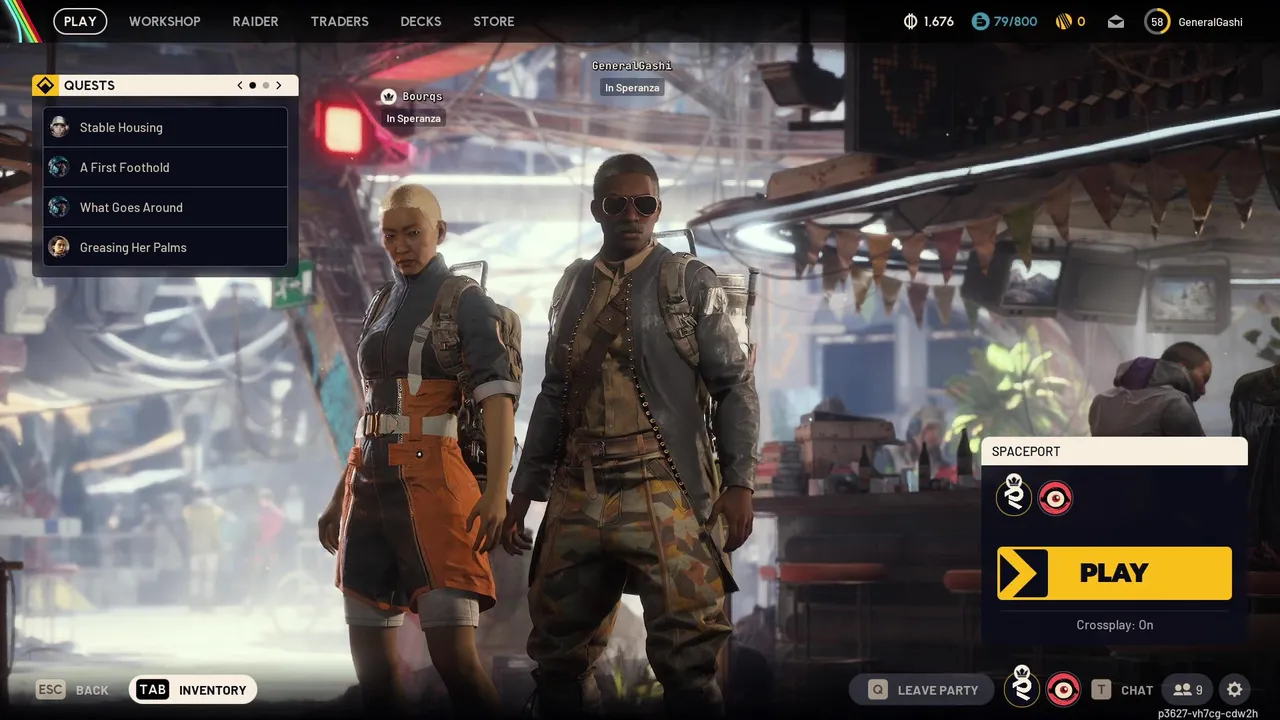Open the RAIDER tab
This screenshot has width=1280, height=720.
256,21
